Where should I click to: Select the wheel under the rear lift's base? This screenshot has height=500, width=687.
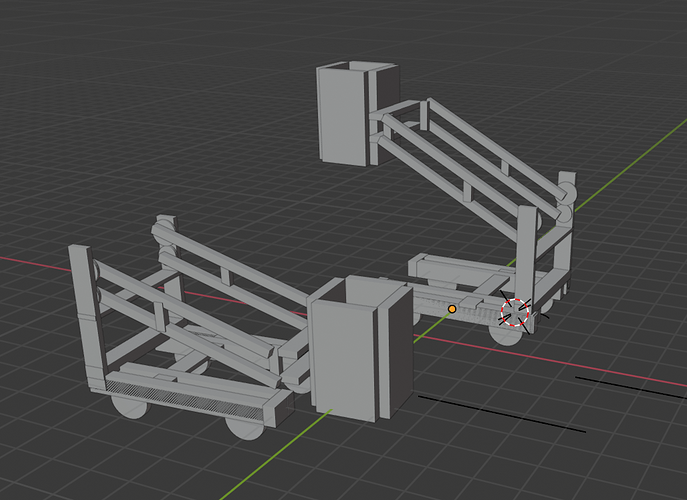click(505, 336)
